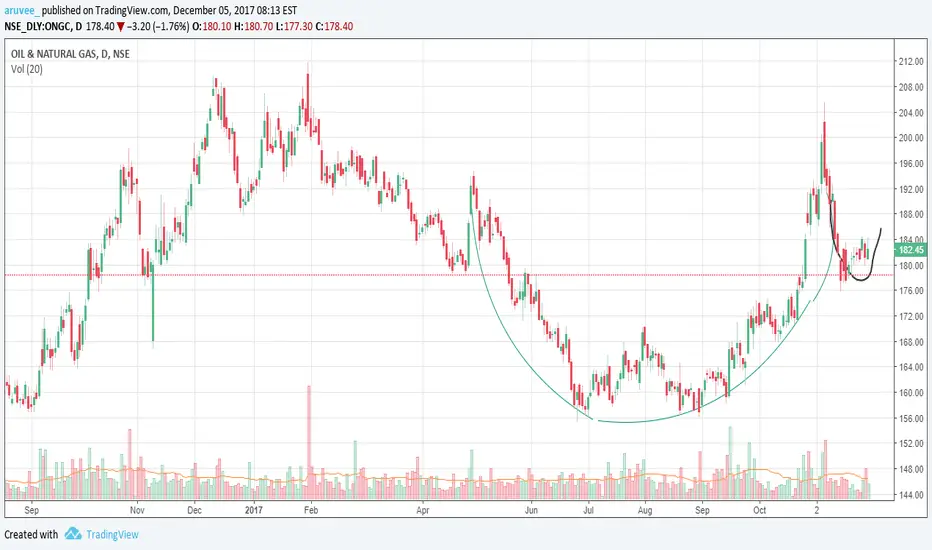Click the 164.00 price axis label
Screen dimensions: 932x550
tap(911, 367)
